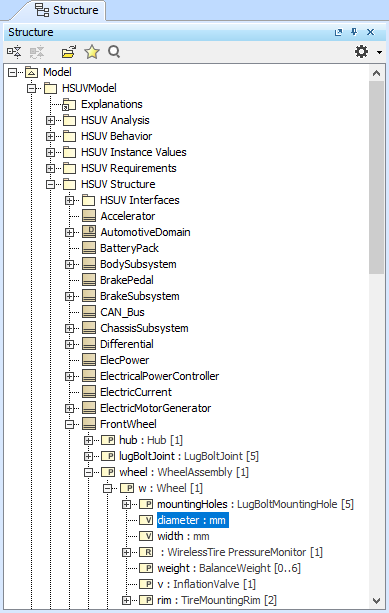This screenshot has height=613, width=389.
Task: Expand the BrakeSubsystem block
Action: point(69,296)
